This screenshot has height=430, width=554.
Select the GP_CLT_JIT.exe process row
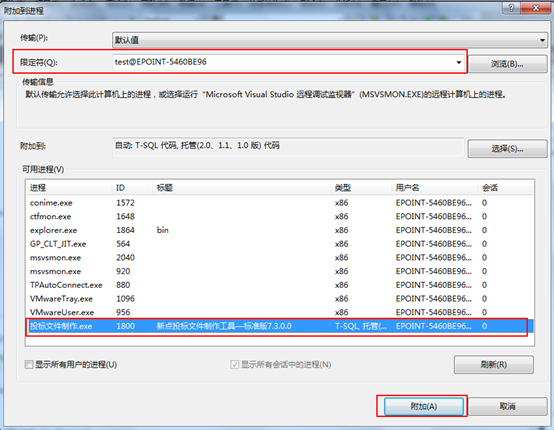280,244
